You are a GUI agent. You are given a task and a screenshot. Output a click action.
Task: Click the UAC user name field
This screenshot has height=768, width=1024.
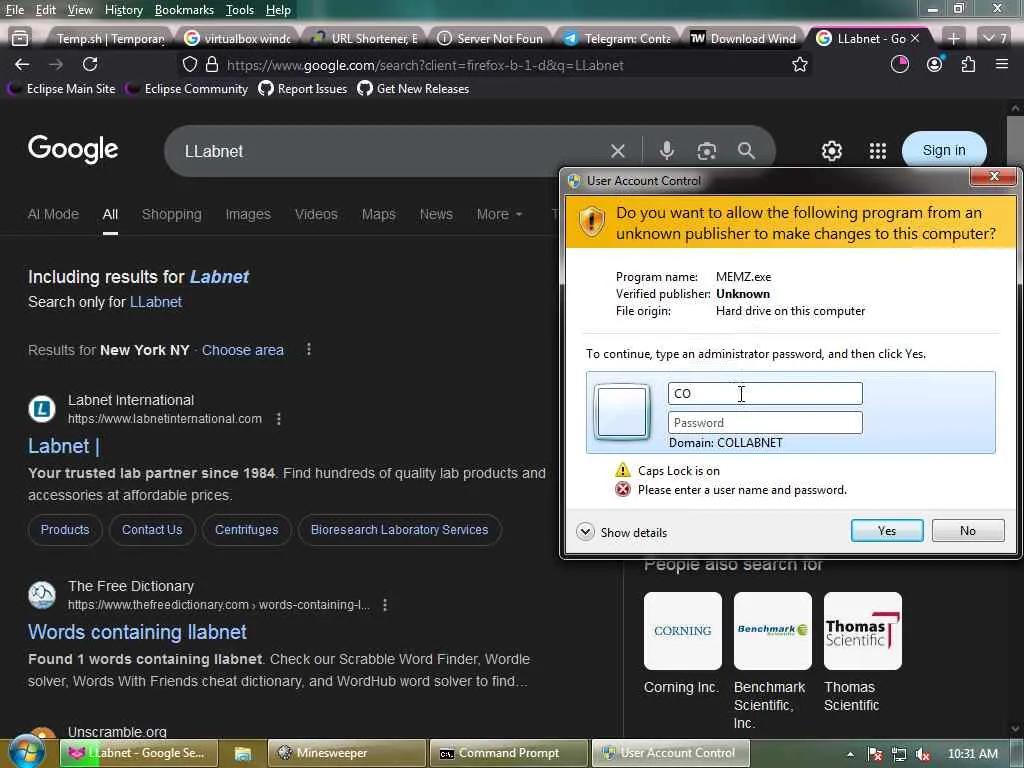coord(765,393)
